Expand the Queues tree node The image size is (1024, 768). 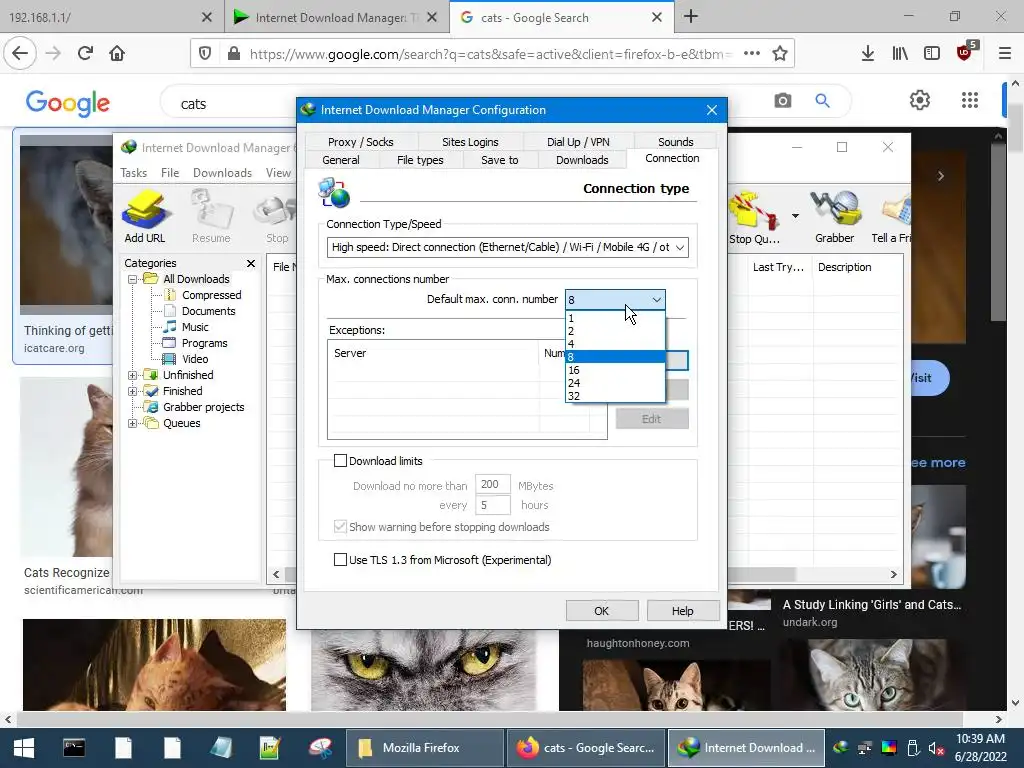coord(133,423)
